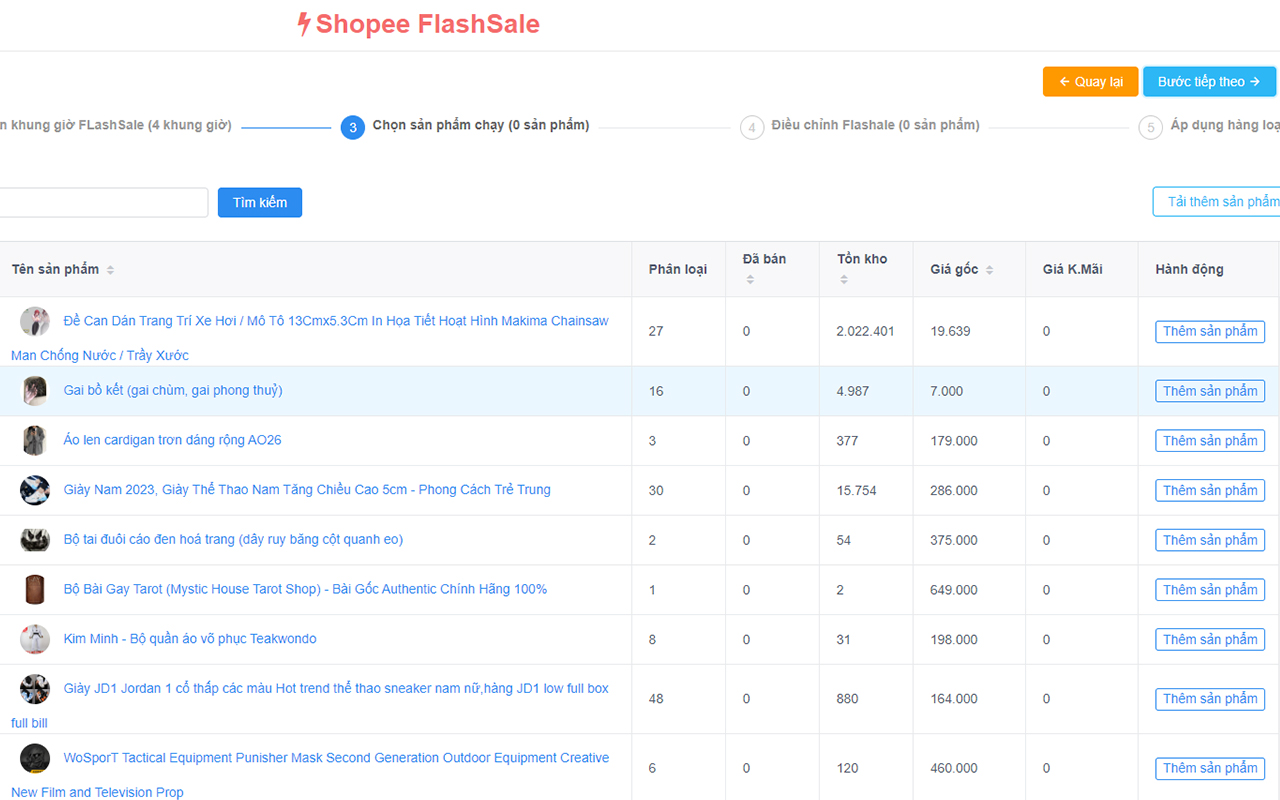Open thumbnail of Giày JD1 Jordan product

[35, 689]
